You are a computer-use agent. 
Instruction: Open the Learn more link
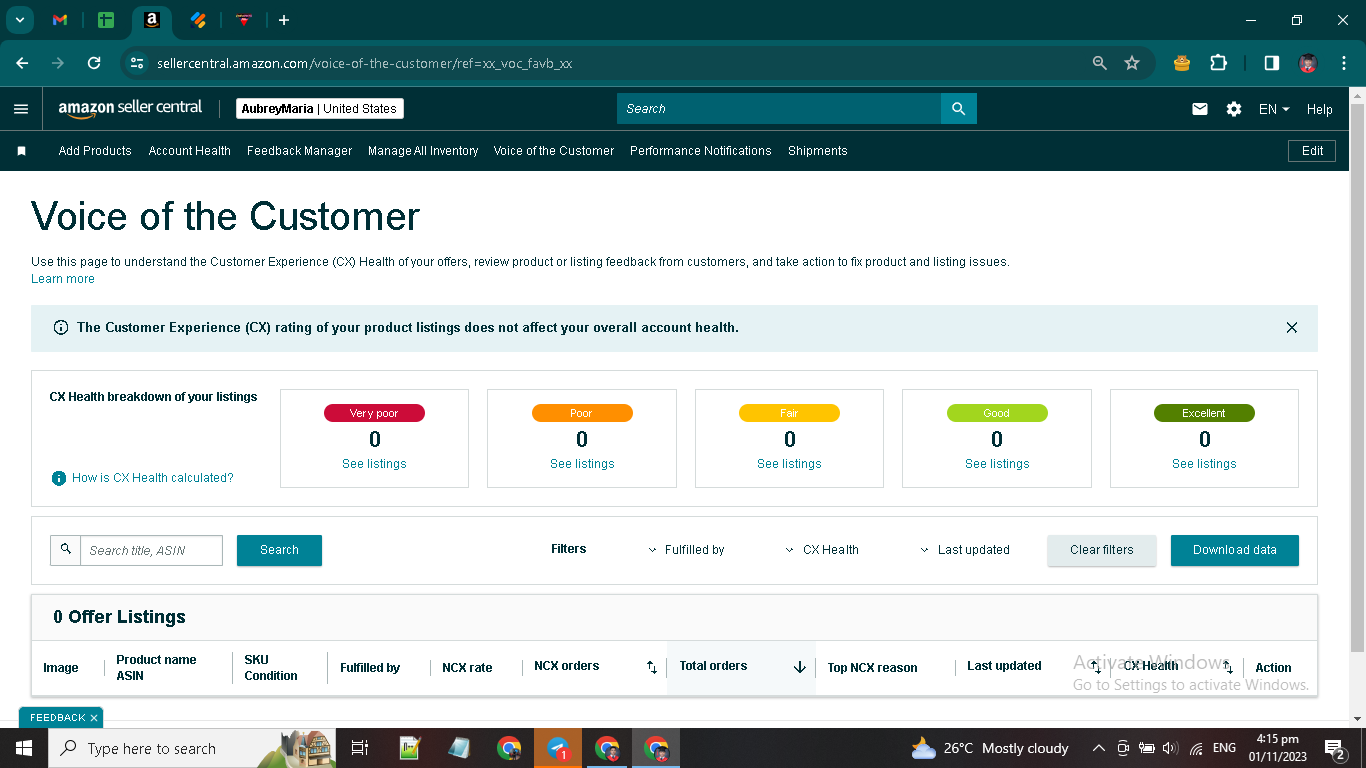63,279
